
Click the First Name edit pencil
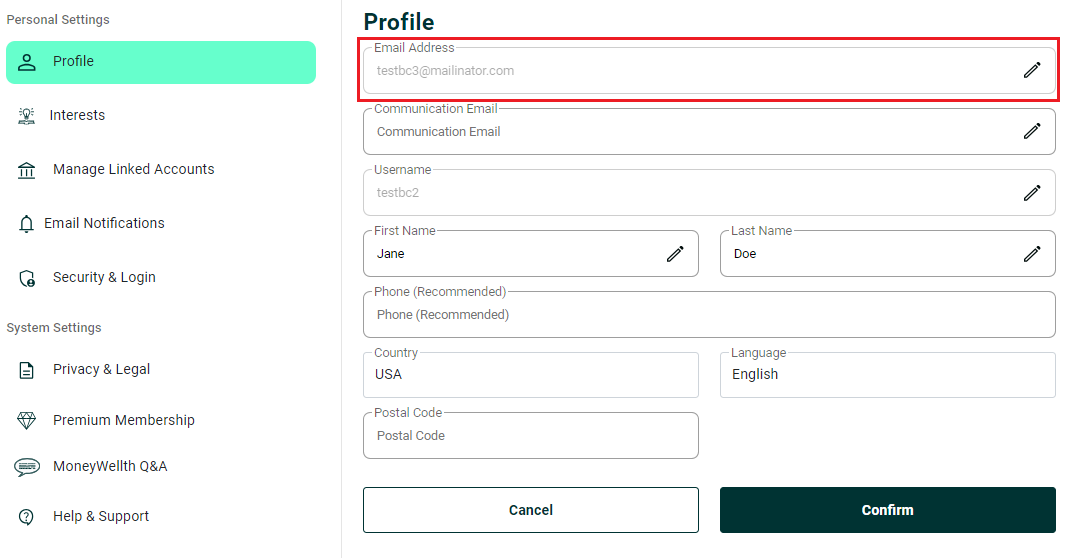coord(675,254)
